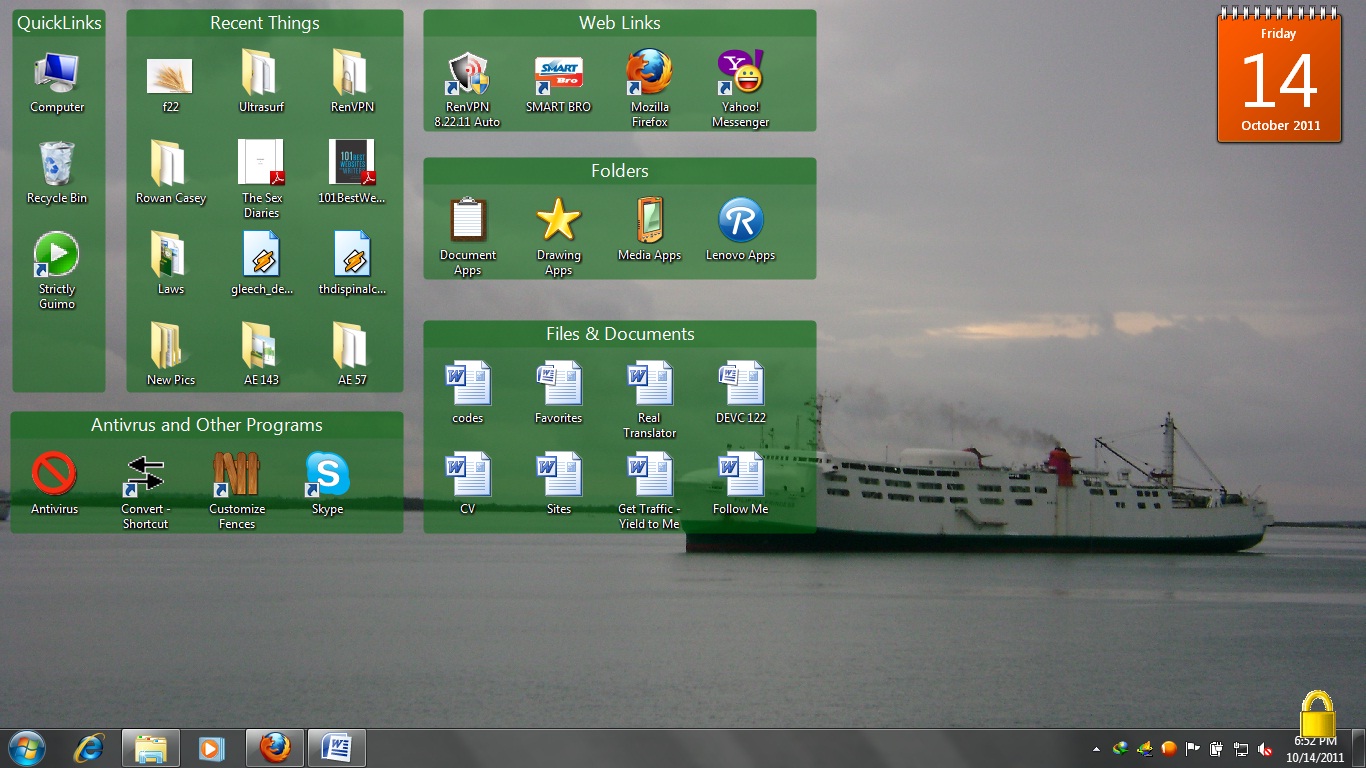The height and width of the screenshot is (768, 1366).
Task: Open the Windows Start menu
Action: (25, 748)
